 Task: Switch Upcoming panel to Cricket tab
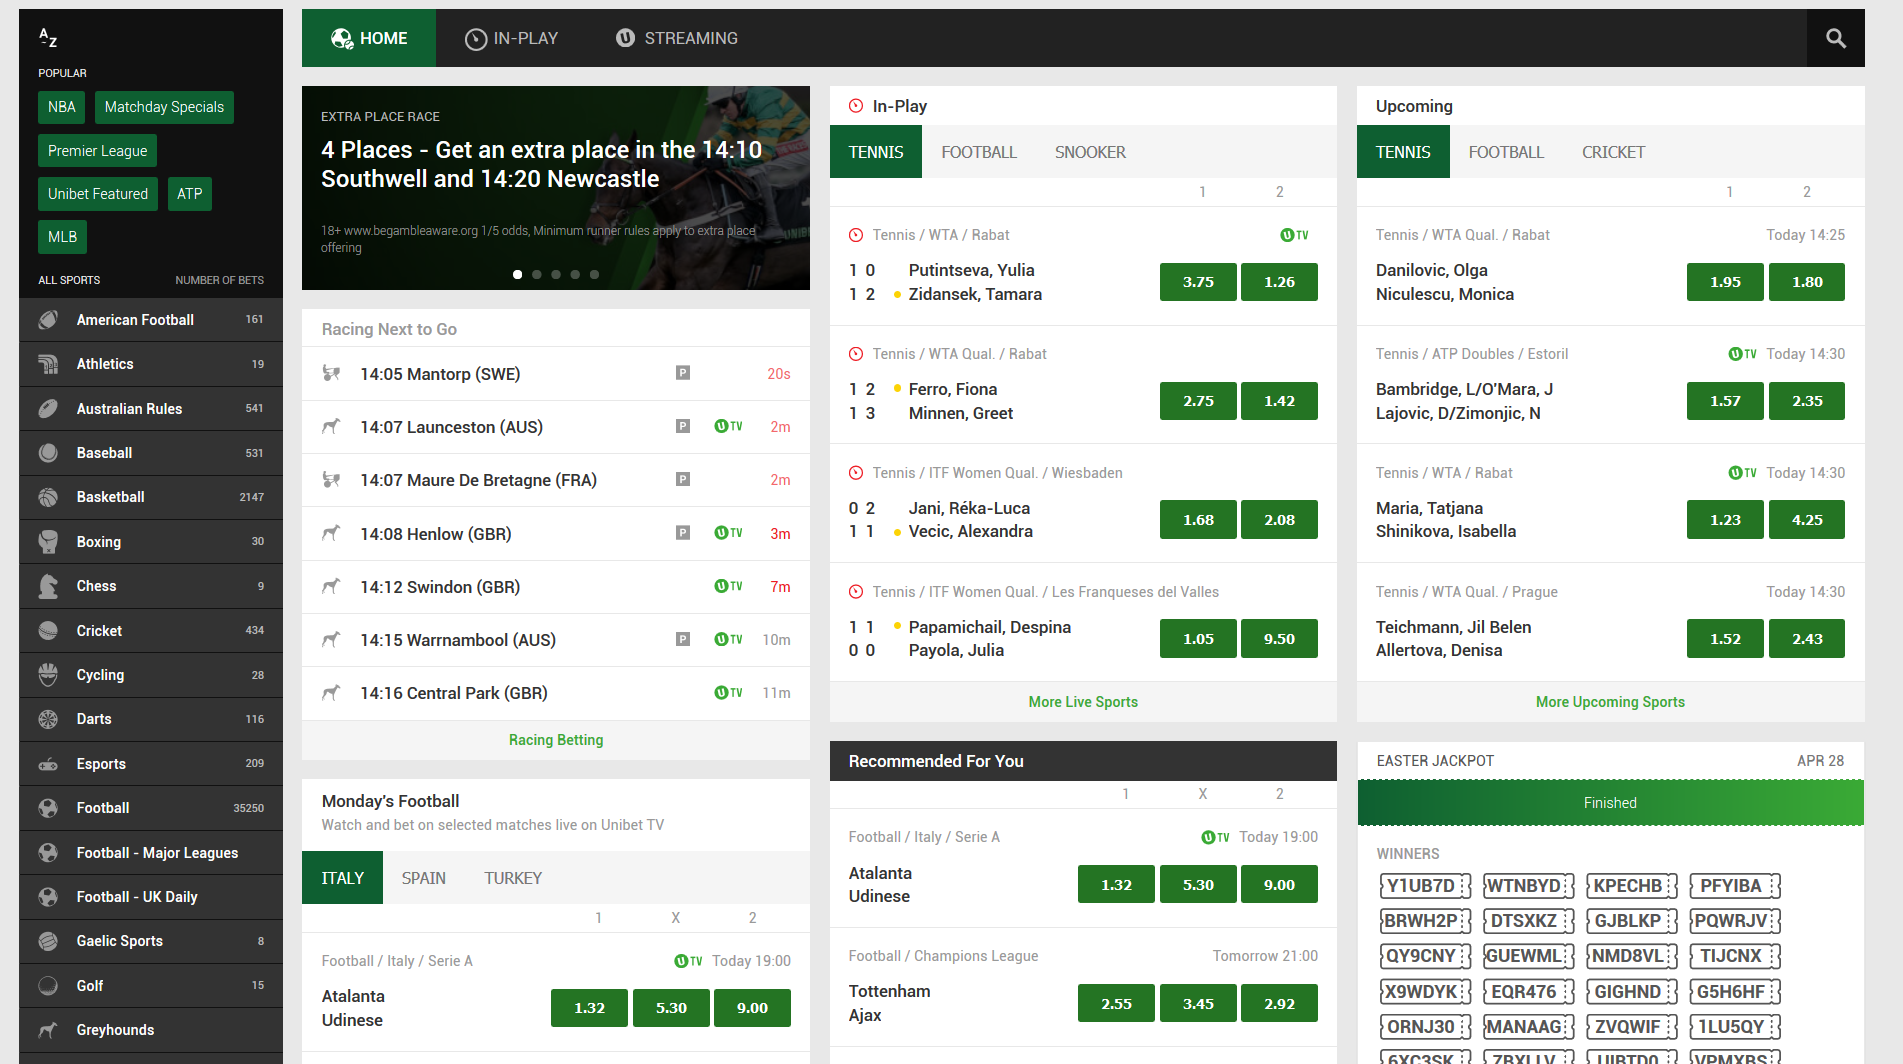coord(1613,152)
